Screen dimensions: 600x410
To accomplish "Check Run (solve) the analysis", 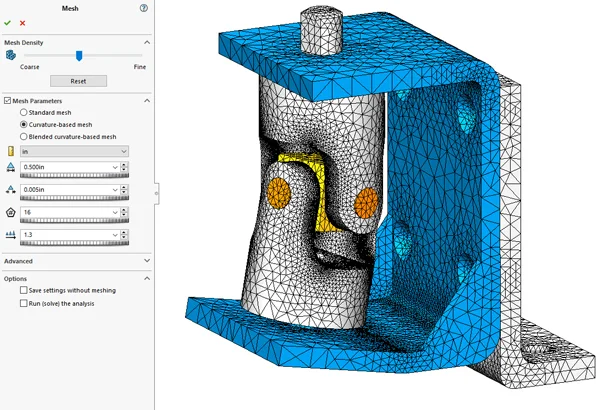I will point(24,303).
